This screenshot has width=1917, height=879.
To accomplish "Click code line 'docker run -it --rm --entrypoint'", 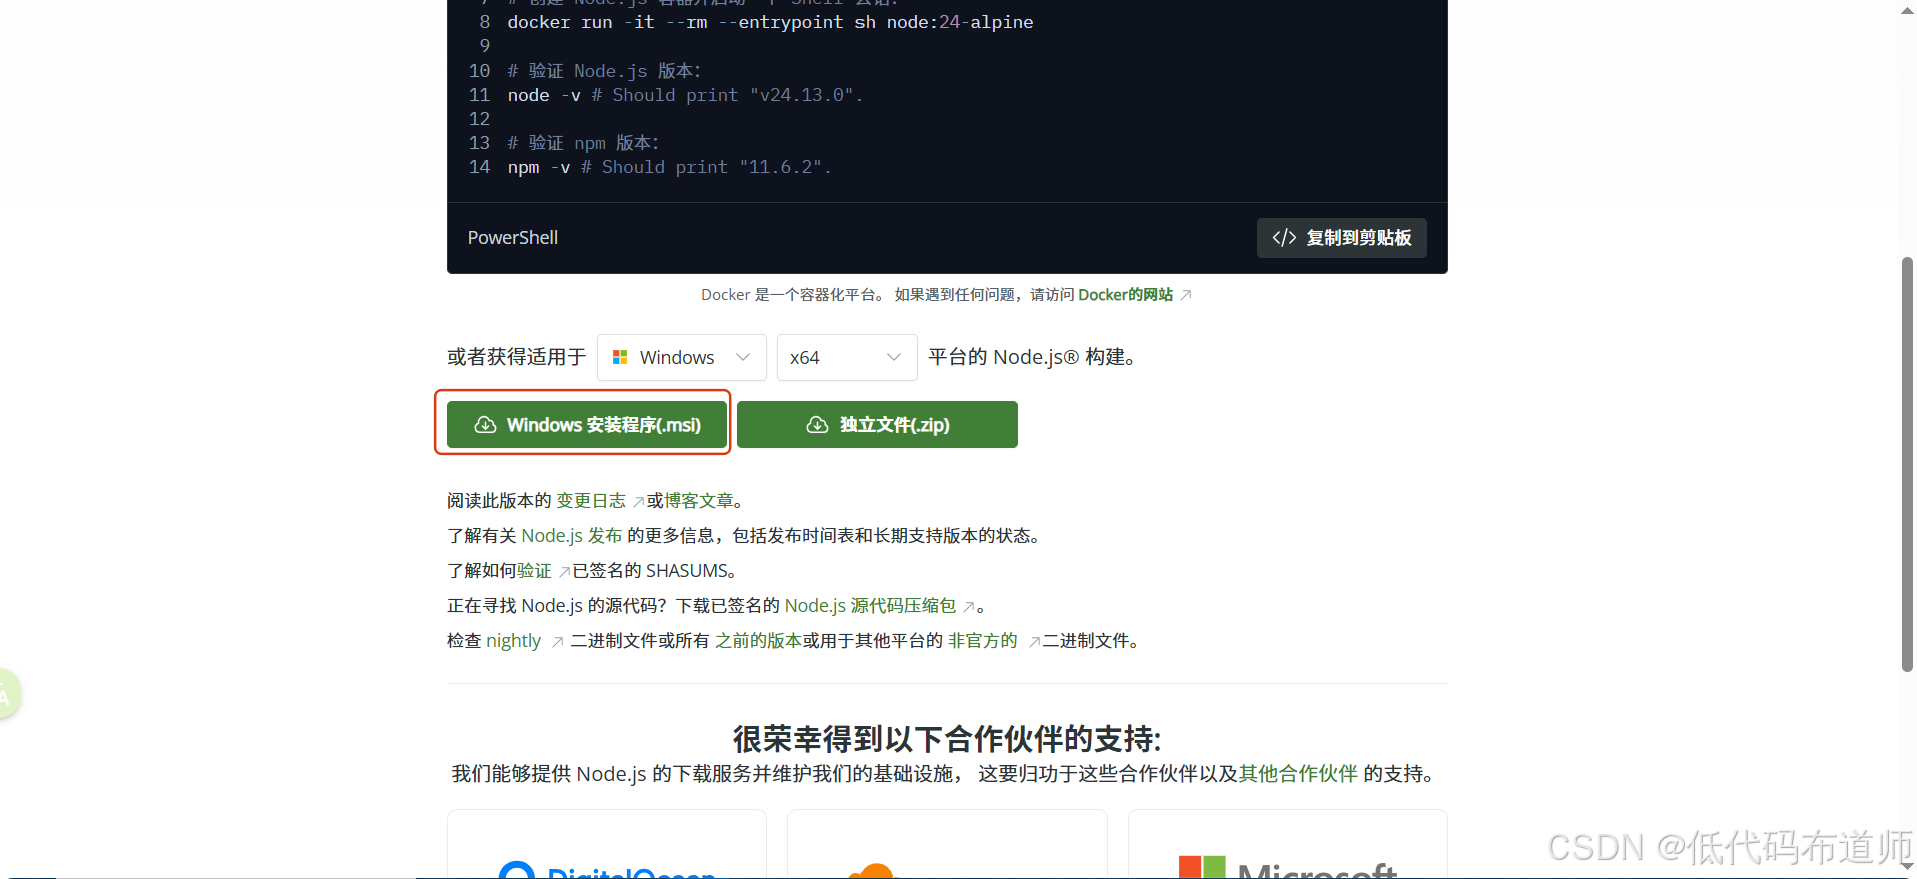I will click(x=770, y=22).
